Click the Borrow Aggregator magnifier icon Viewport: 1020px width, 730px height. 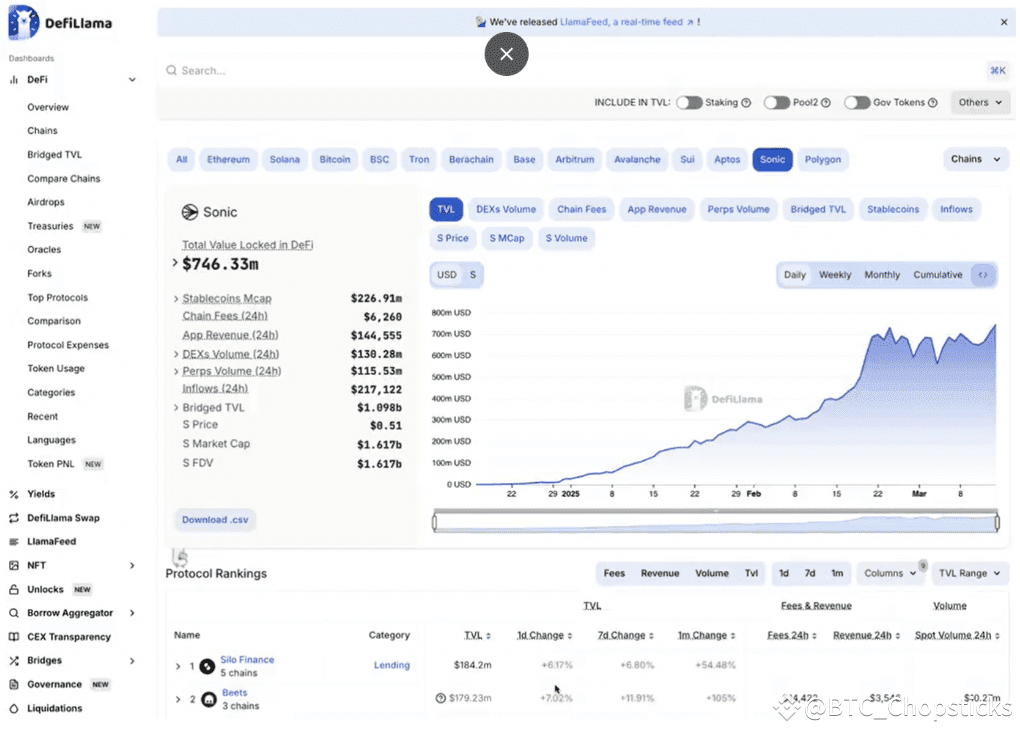14,613
